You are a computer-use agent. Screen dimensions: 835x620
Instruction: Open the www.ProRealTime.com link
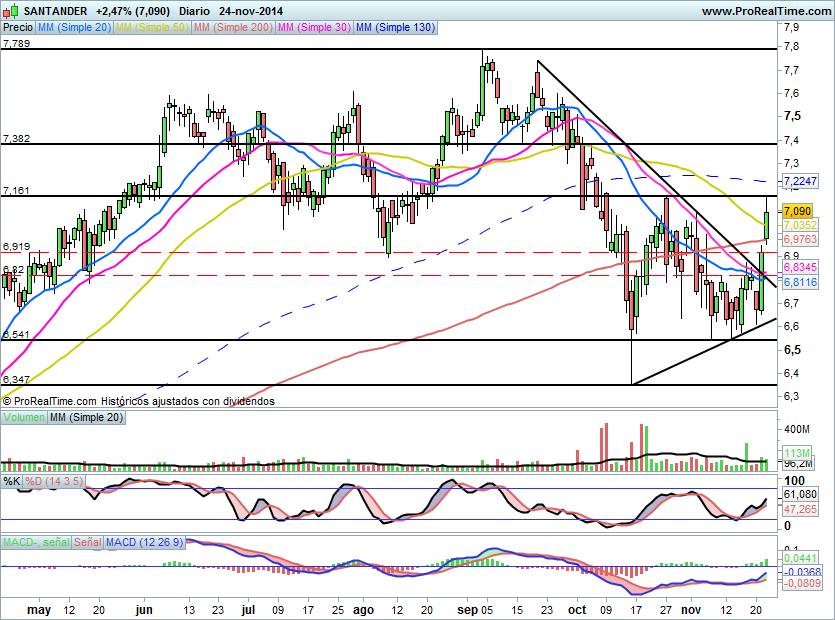click(766, 11)
